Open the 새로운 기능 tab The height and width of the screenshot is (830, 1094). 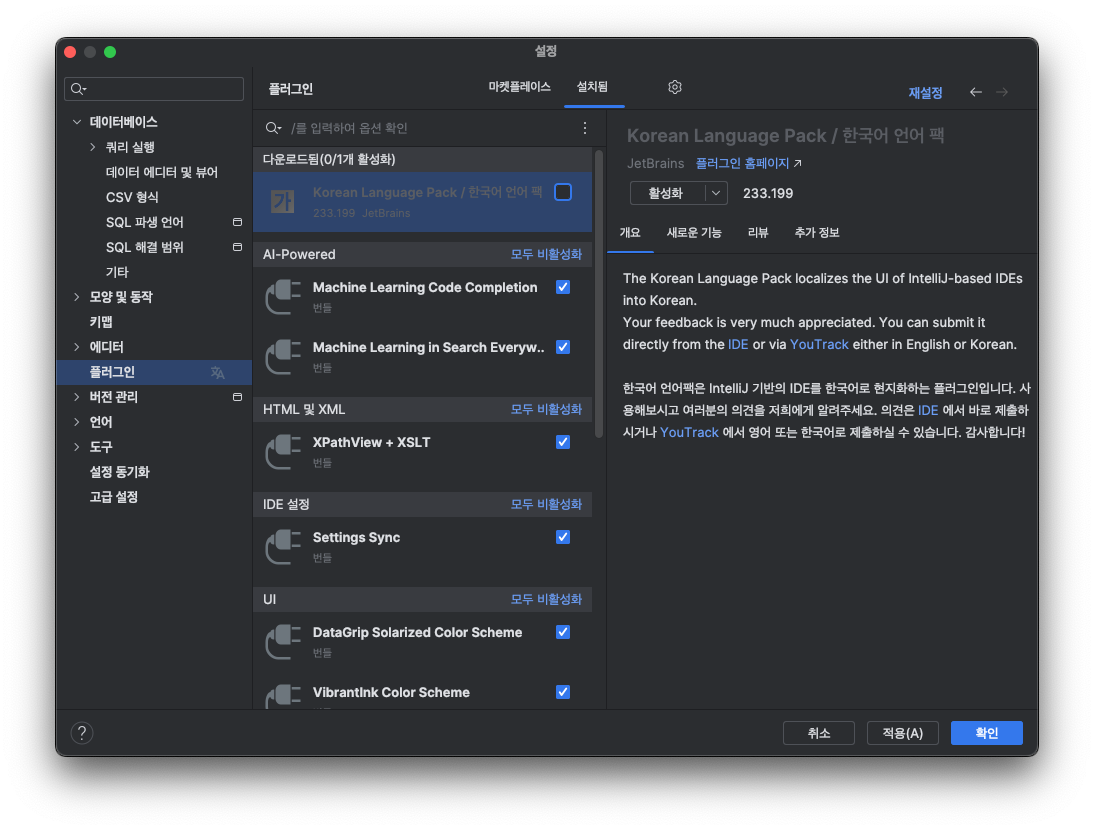coord(694,232)
